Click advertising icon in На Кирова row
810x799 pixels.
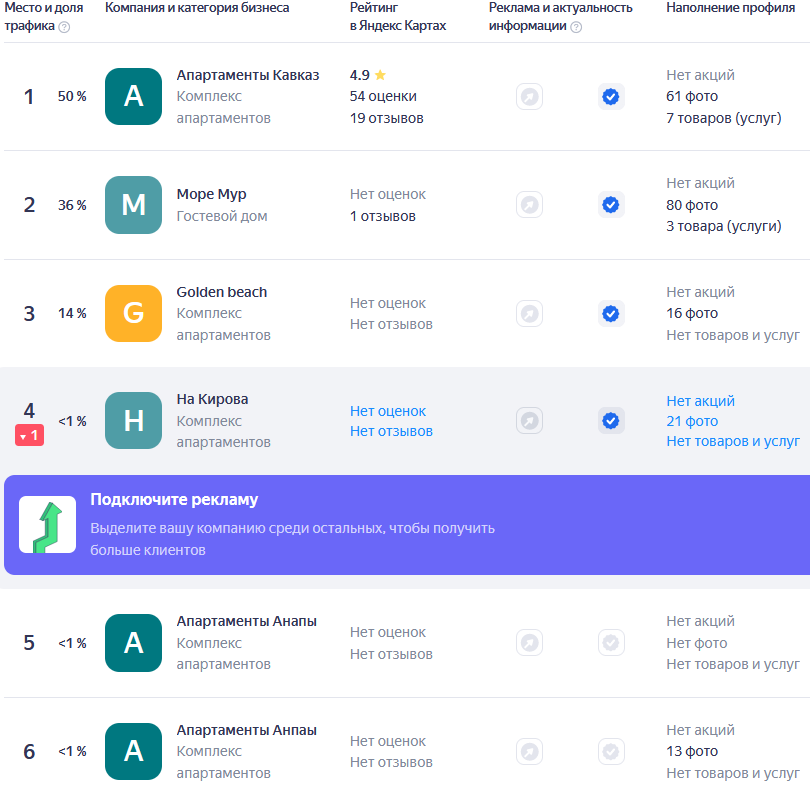click(529, 420)
